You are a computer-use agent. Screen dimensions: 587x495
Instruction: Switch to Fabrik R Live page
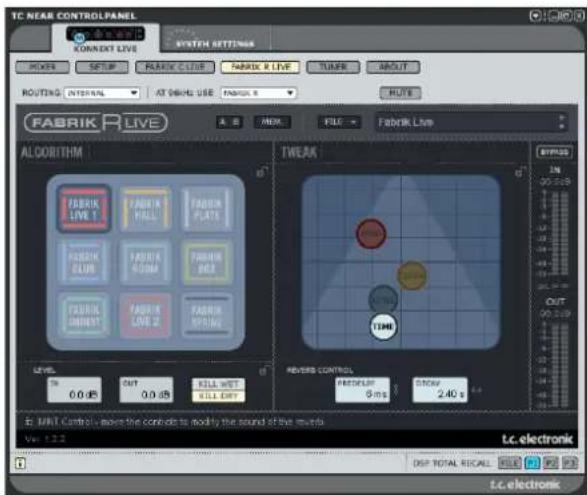coord(260,67)
